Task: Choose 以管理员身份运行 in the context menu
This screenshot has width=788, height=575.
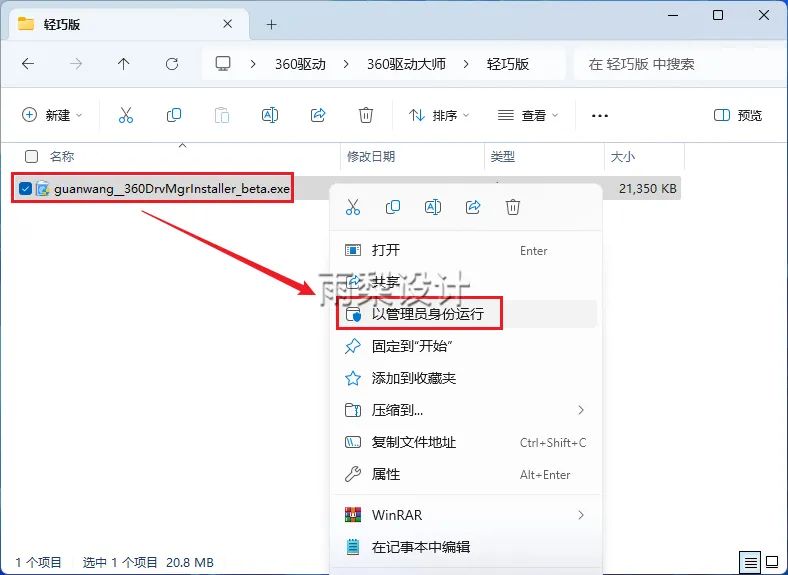Action: (x=466, y=314)
